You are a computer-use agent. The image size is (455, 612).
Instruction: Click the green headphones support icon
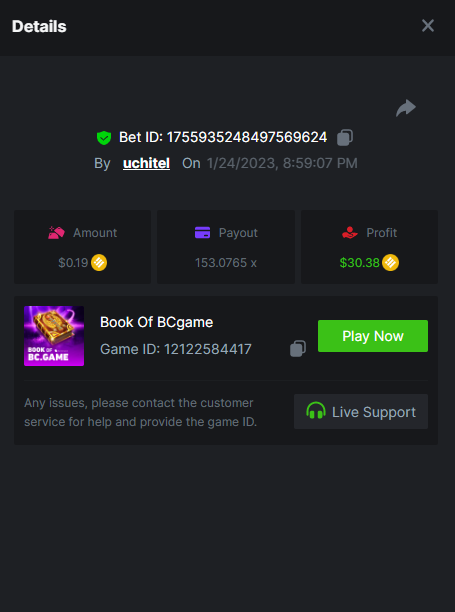click(x=316, y=411)
